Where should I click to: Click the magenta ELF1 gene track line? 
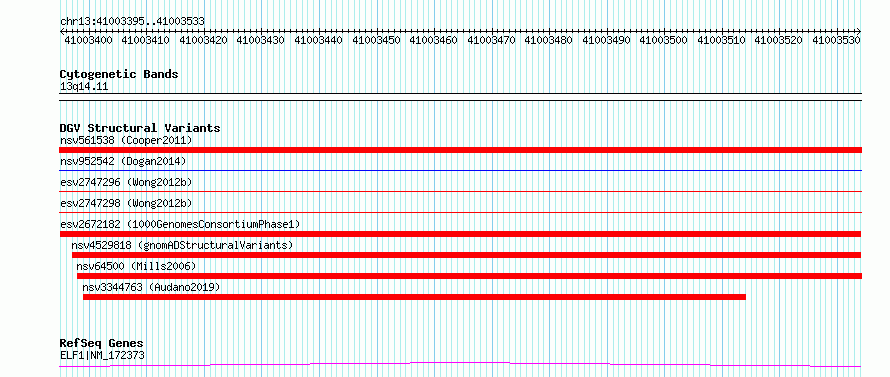tap(460, 364)
